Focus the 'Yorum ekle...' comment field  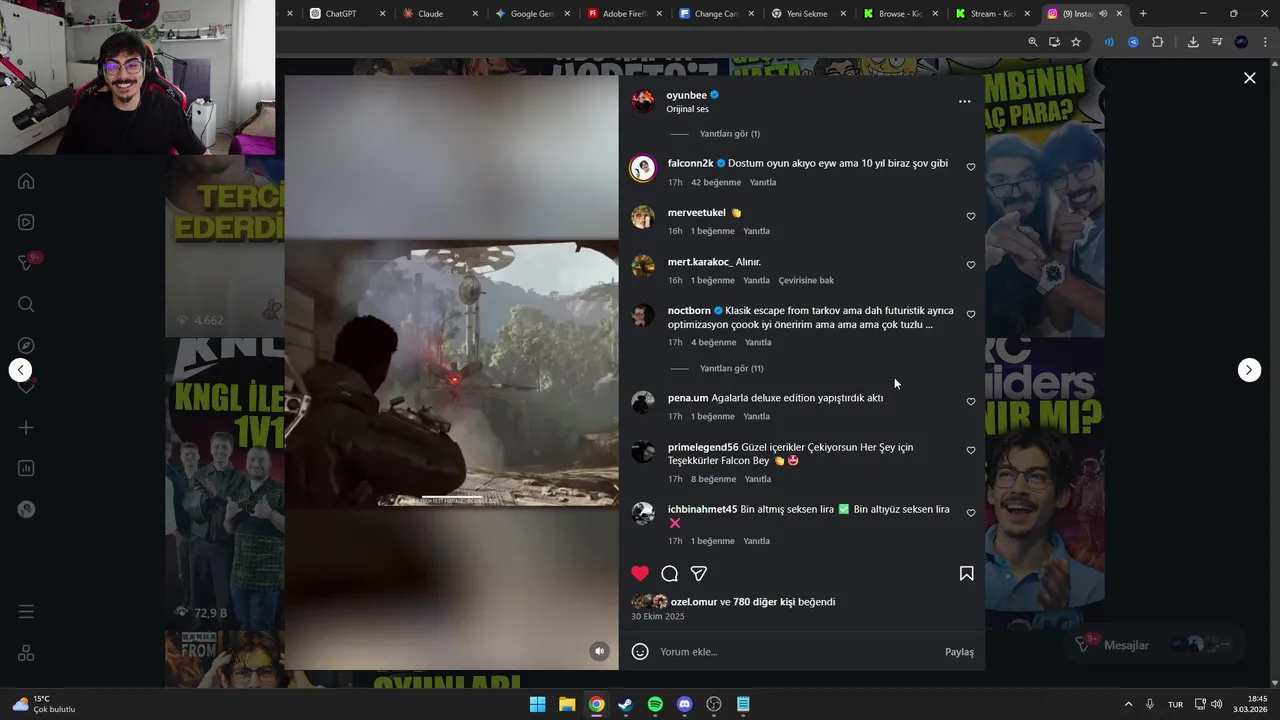pyautogui.click(x=795, y=652)
